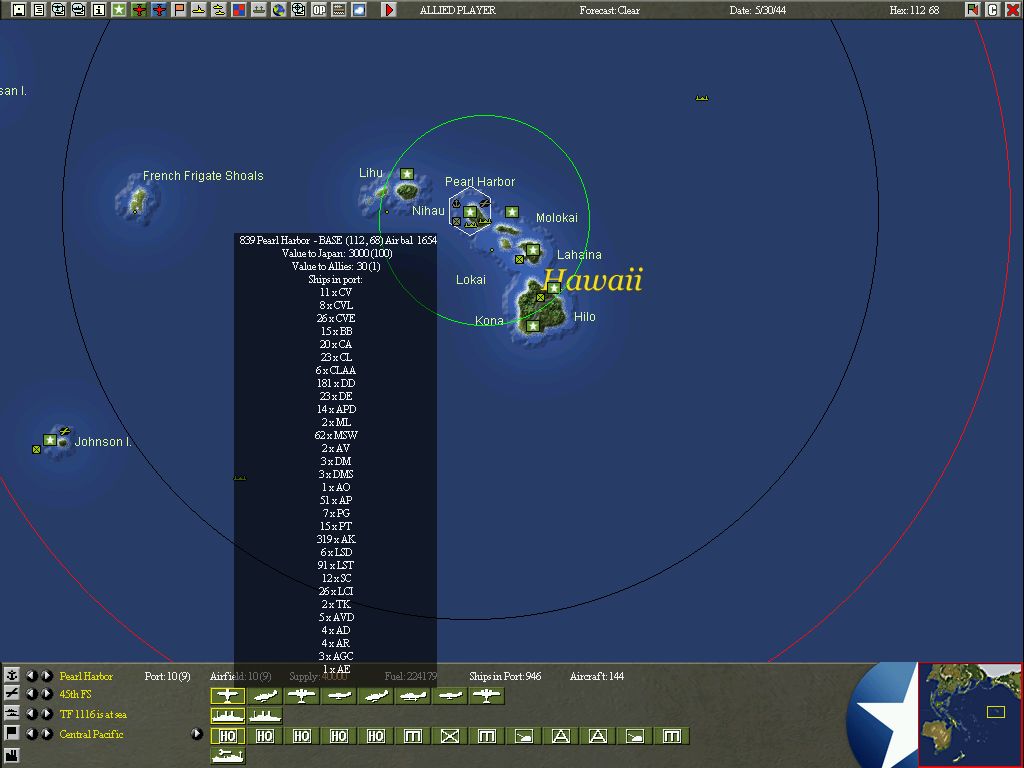Click task force marker northeast of Hawaii
1024x768 pixels.
pos(702,98)
